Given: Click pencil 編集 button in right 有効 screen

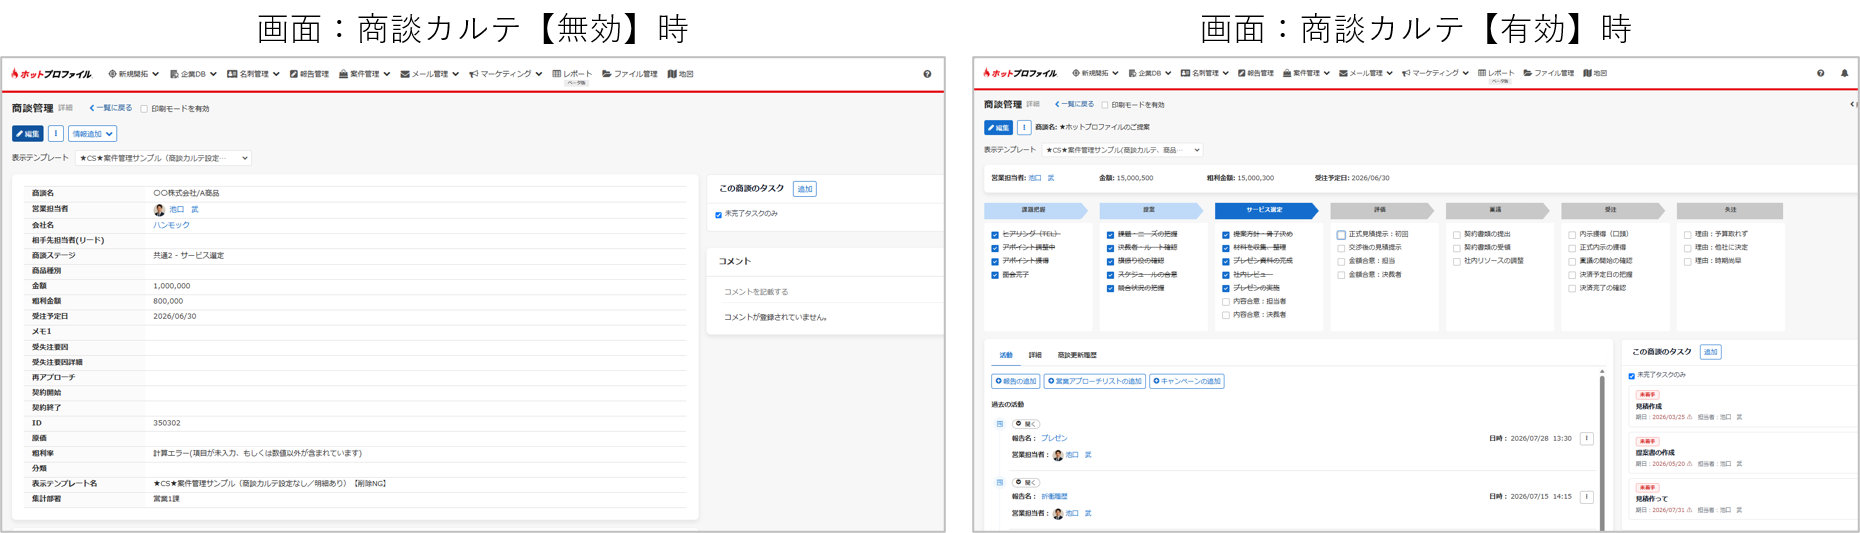Looking at the screenshot, I should tap(998, 128).
